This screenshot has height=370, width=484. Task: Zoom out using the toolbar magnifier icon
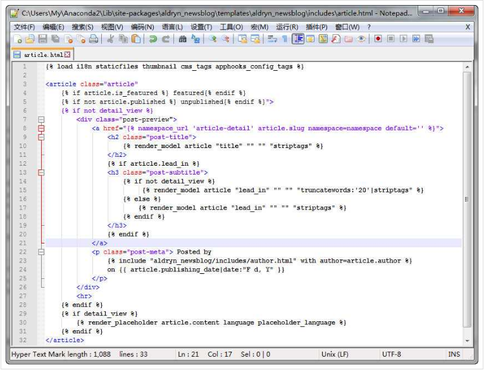tap(225, 39)
